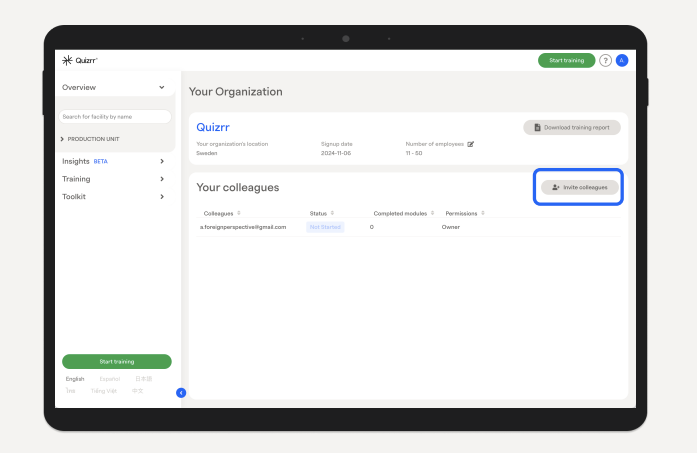Click the Your colleagues heading

point(238,188)
